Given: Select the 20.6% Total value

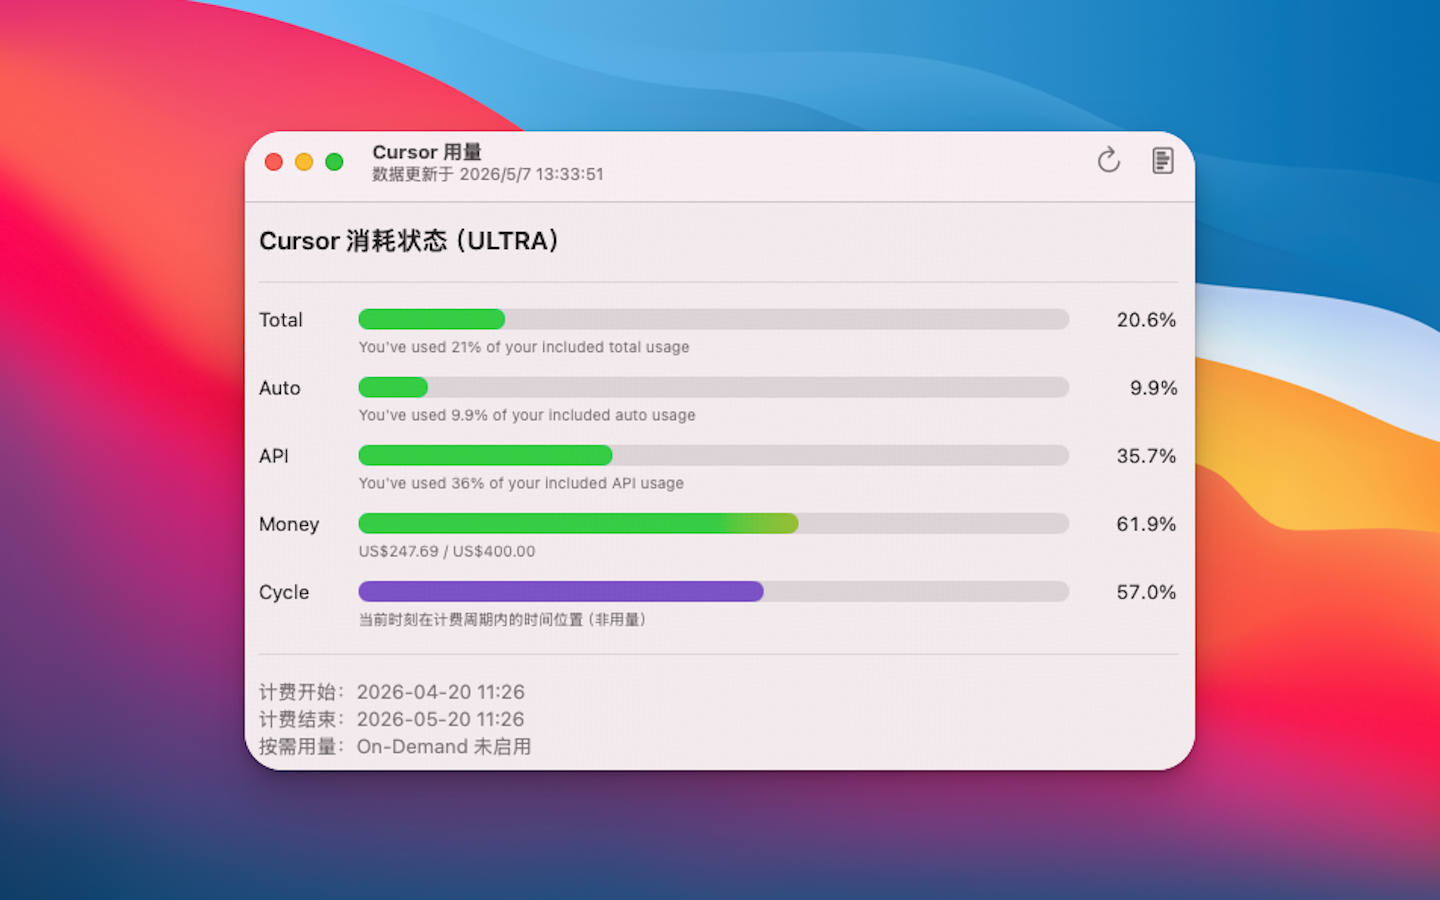Looking at the screenshot, I should click(1146, 320).
